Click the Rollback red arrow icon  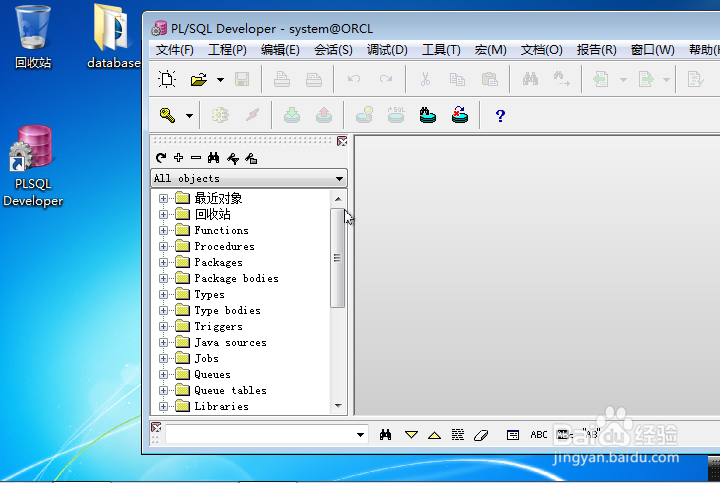pyautogui.click(x=324, y=115)
